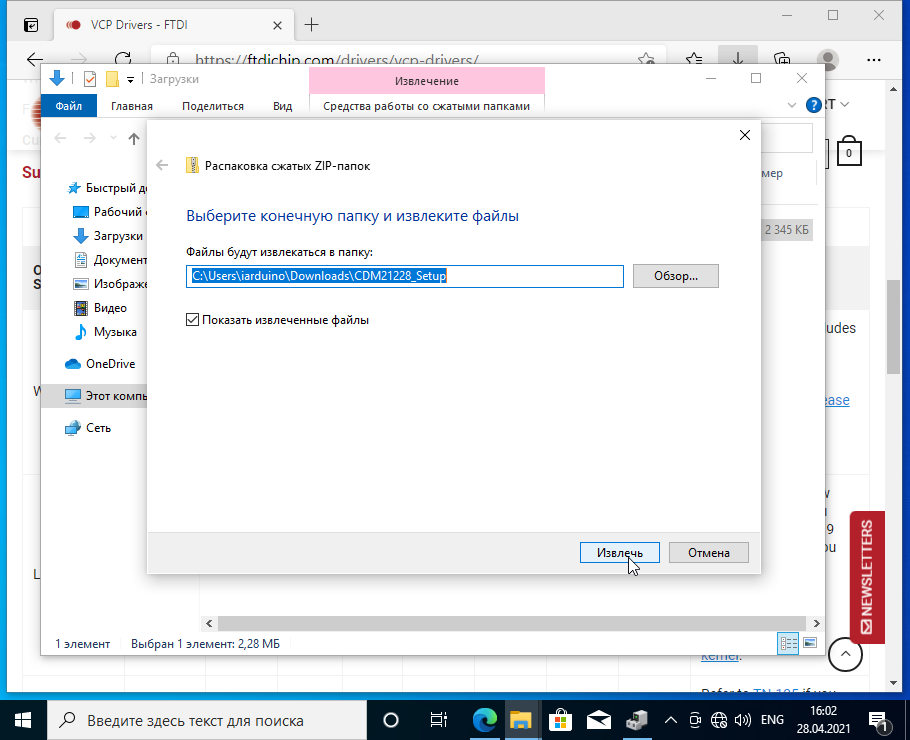Image resolution: width=910 pixels, height=740 pixels.
Task: Show hidden system tray icons
Action: [670, 720]
